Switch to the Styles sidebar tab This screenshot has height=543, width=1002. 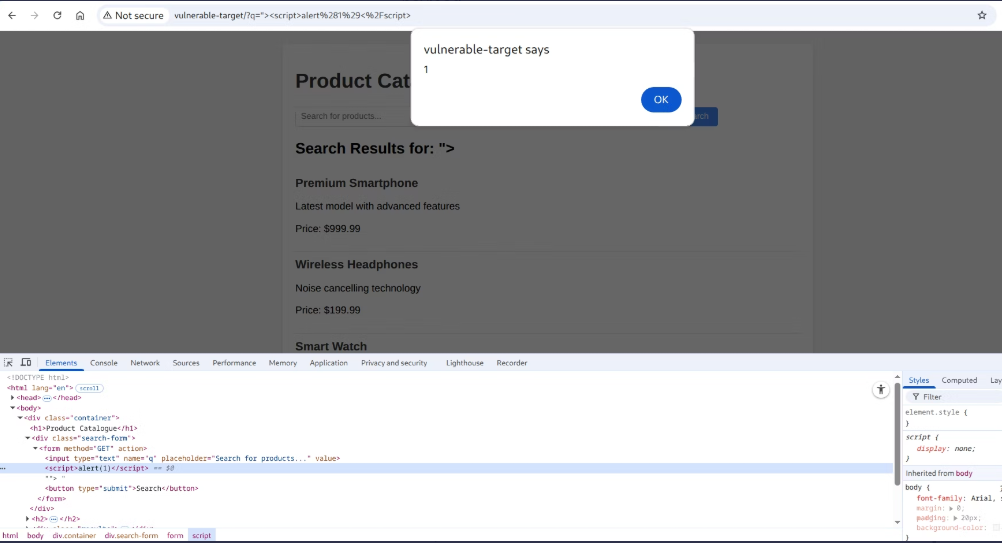point(919,380)
